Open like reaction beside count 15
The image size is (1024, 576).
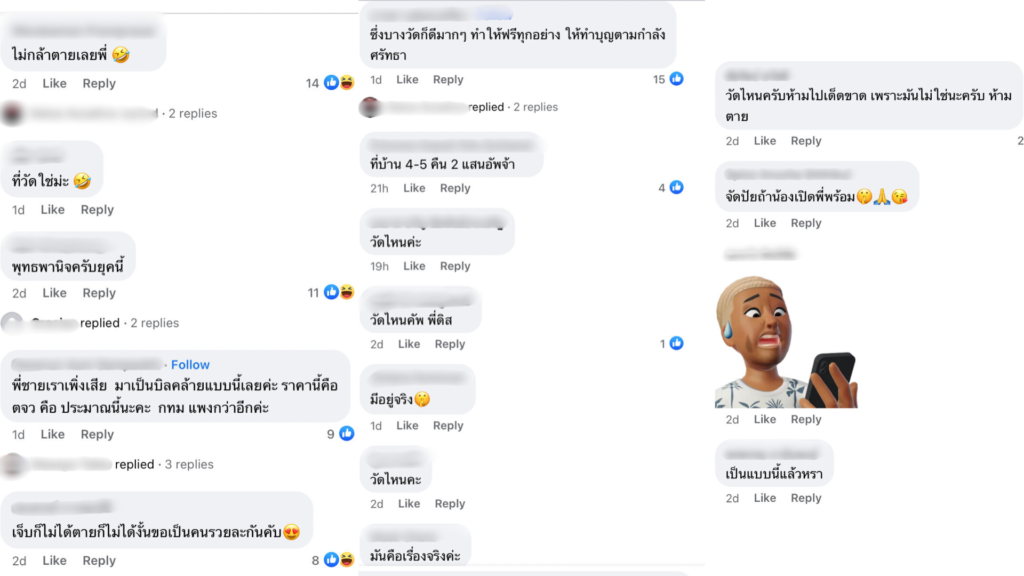[677, 79]
